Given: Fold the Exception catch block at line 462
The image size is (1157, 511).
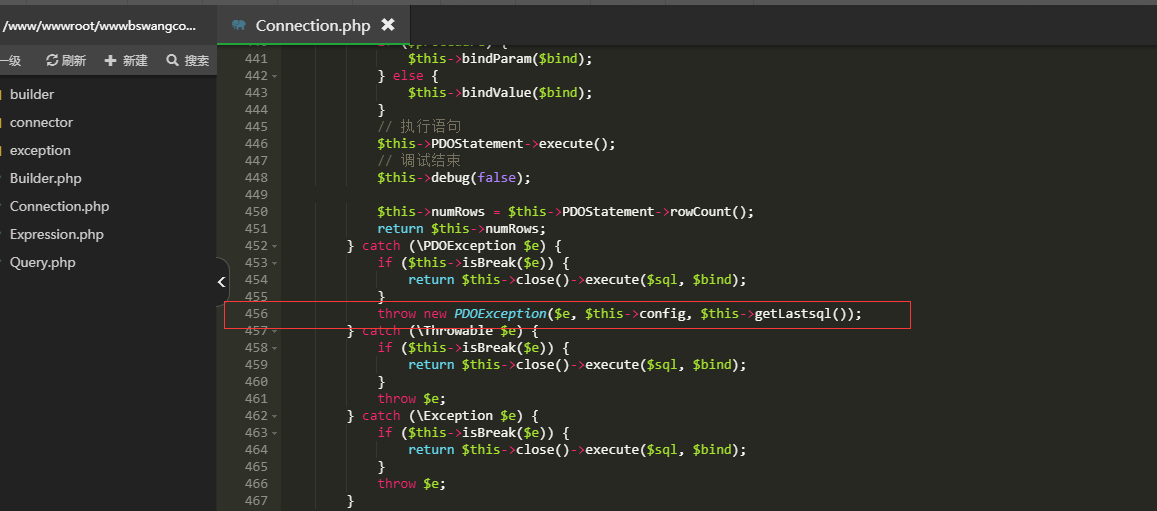Looking at the screenshot, I should click(275, 416).
